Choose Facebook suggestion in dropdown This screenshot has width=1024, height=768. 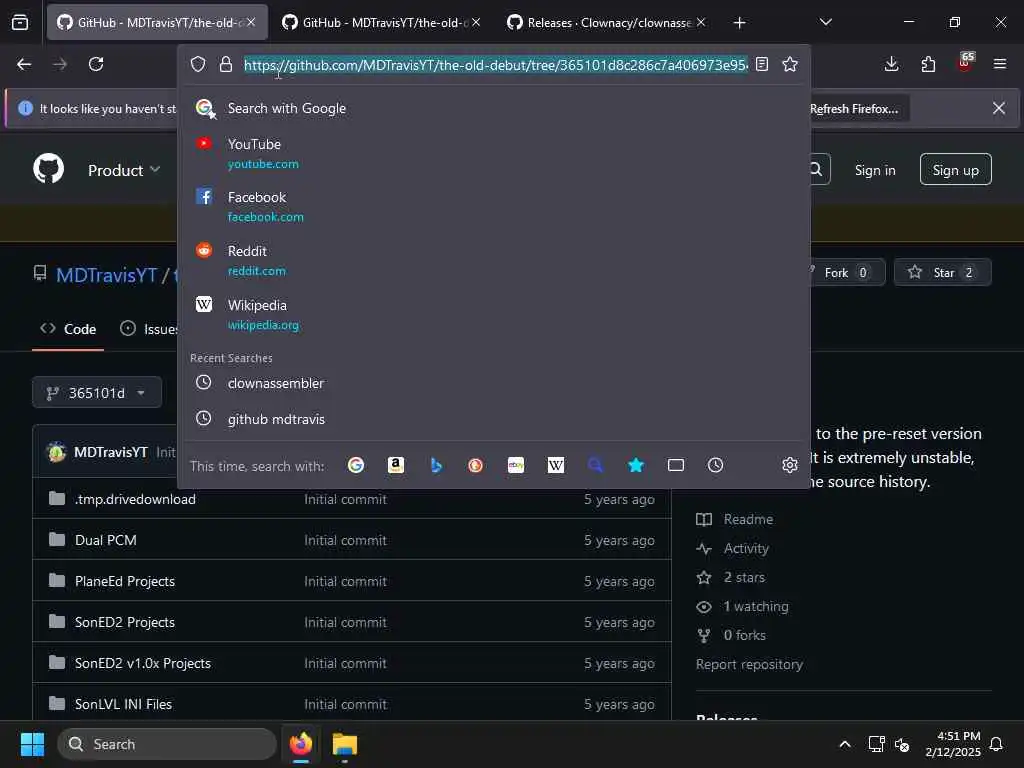click(493, 206)
